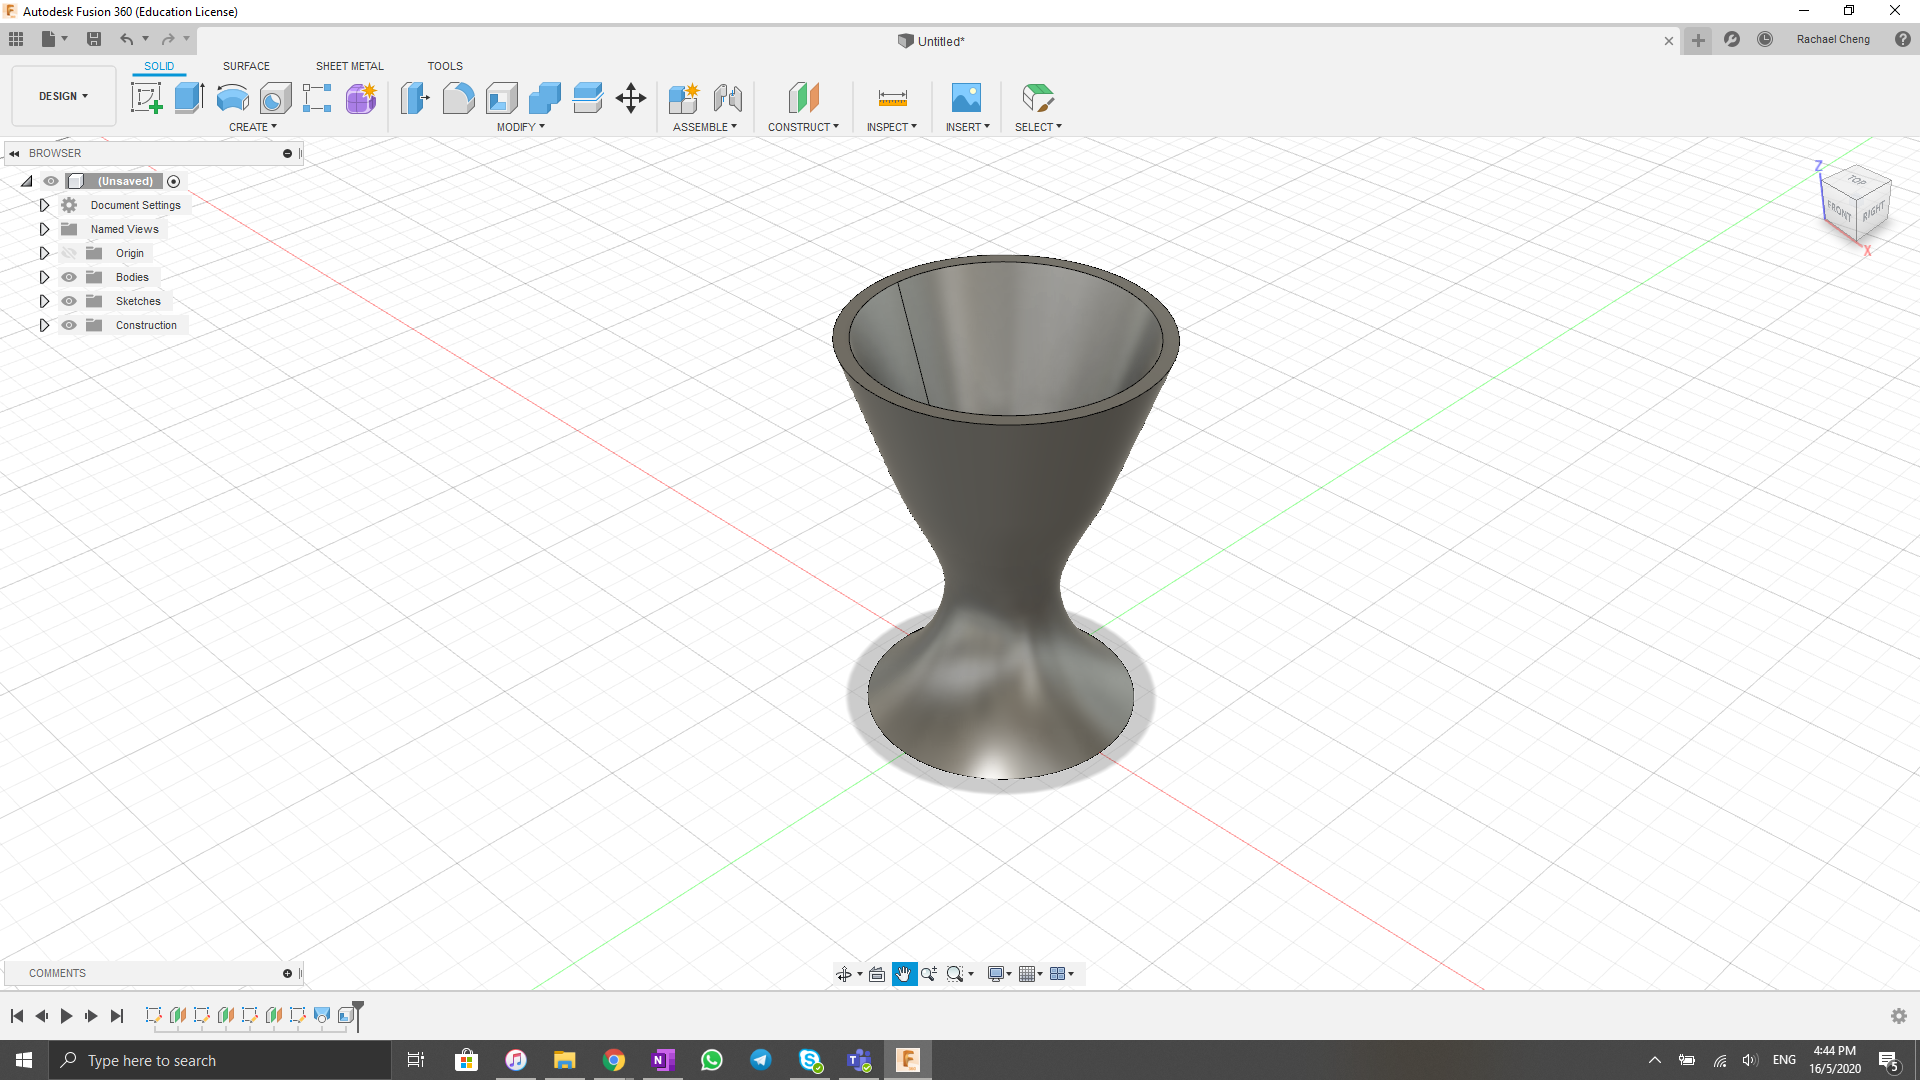Viewport: 1920px width, 1080px height.
Task: Click the Select tool icon
Action: click(x=1038, y=98)
